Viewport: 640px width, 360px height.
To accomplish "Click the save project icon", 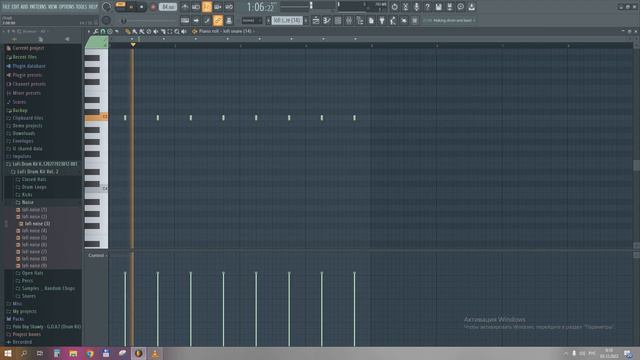I will click(438, 7).
